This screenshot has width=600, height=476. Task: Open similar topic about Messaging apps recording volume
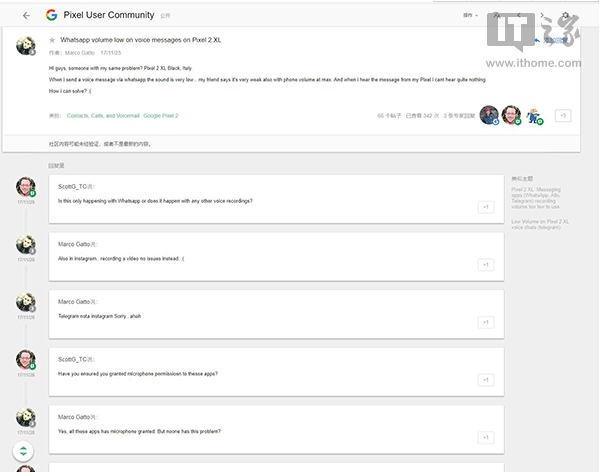[x=536, y=198]
